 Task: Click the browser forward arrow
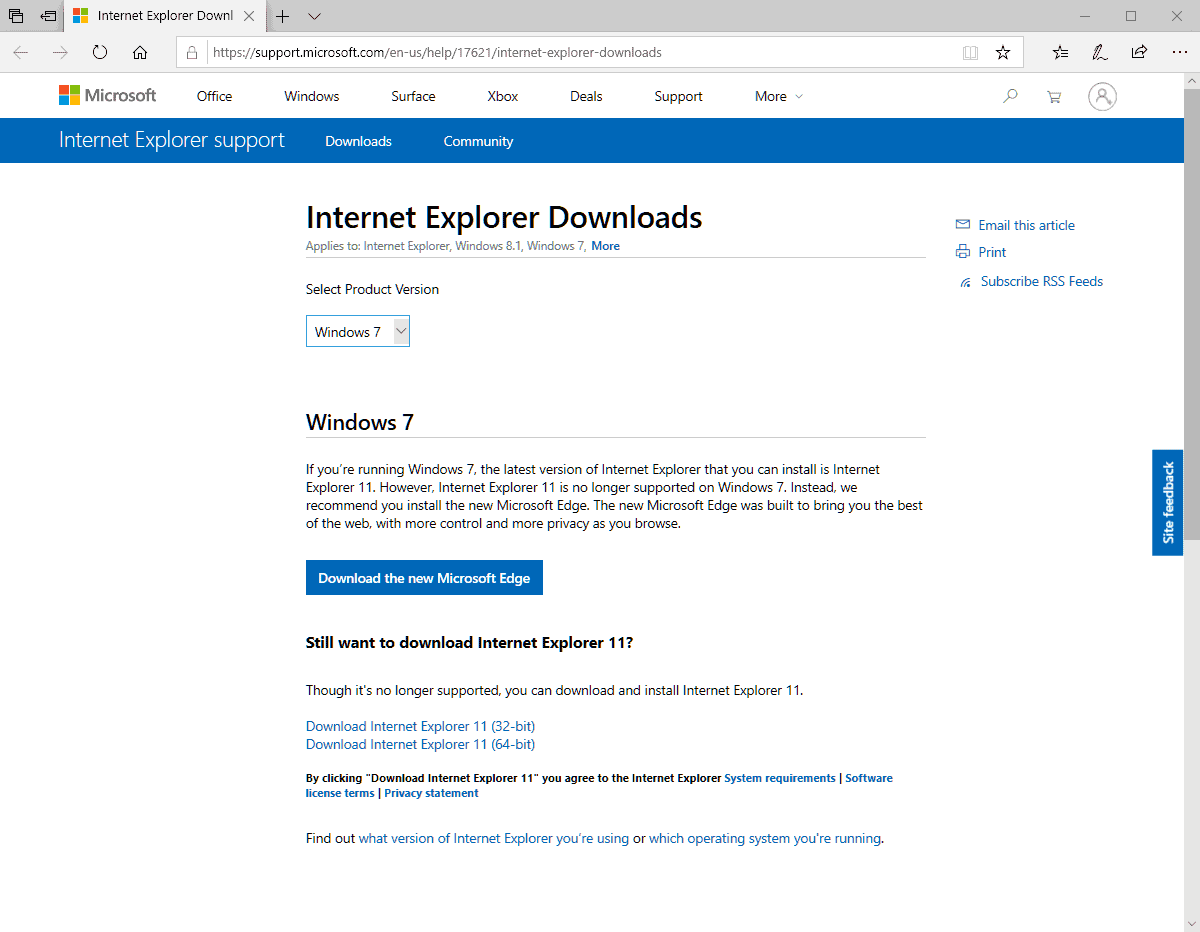(60, 52)
